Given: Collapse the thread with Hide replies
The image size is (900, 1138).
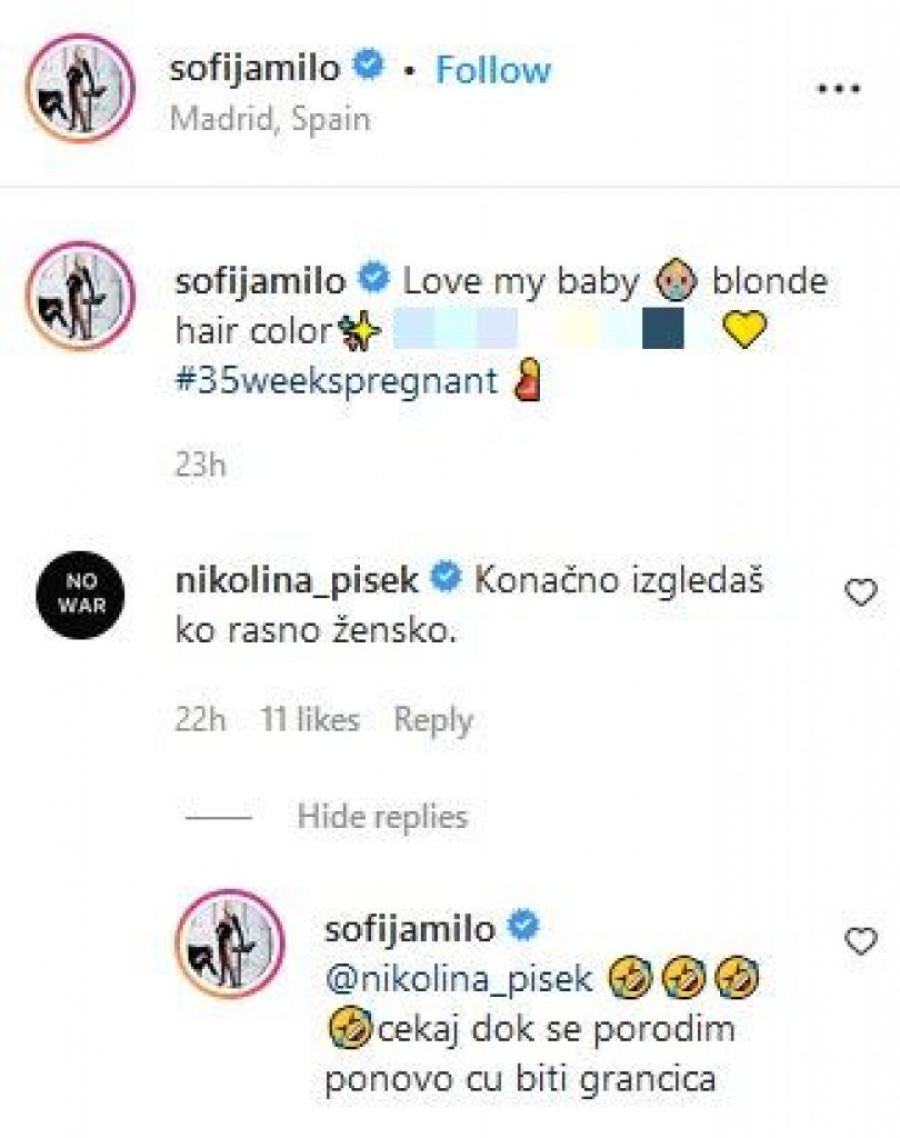Looking at the screenshot, I should [x=382, y=817].
